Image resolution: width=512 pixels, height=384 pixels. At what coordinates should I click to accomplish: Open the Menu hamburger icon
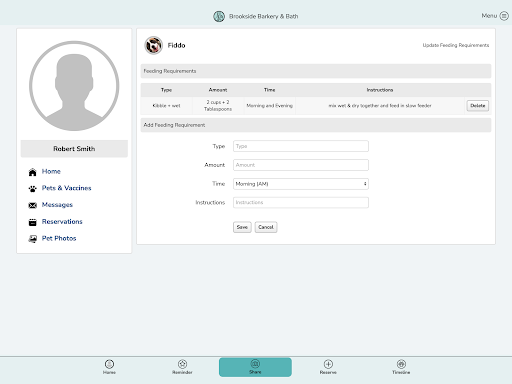[504, 16]
